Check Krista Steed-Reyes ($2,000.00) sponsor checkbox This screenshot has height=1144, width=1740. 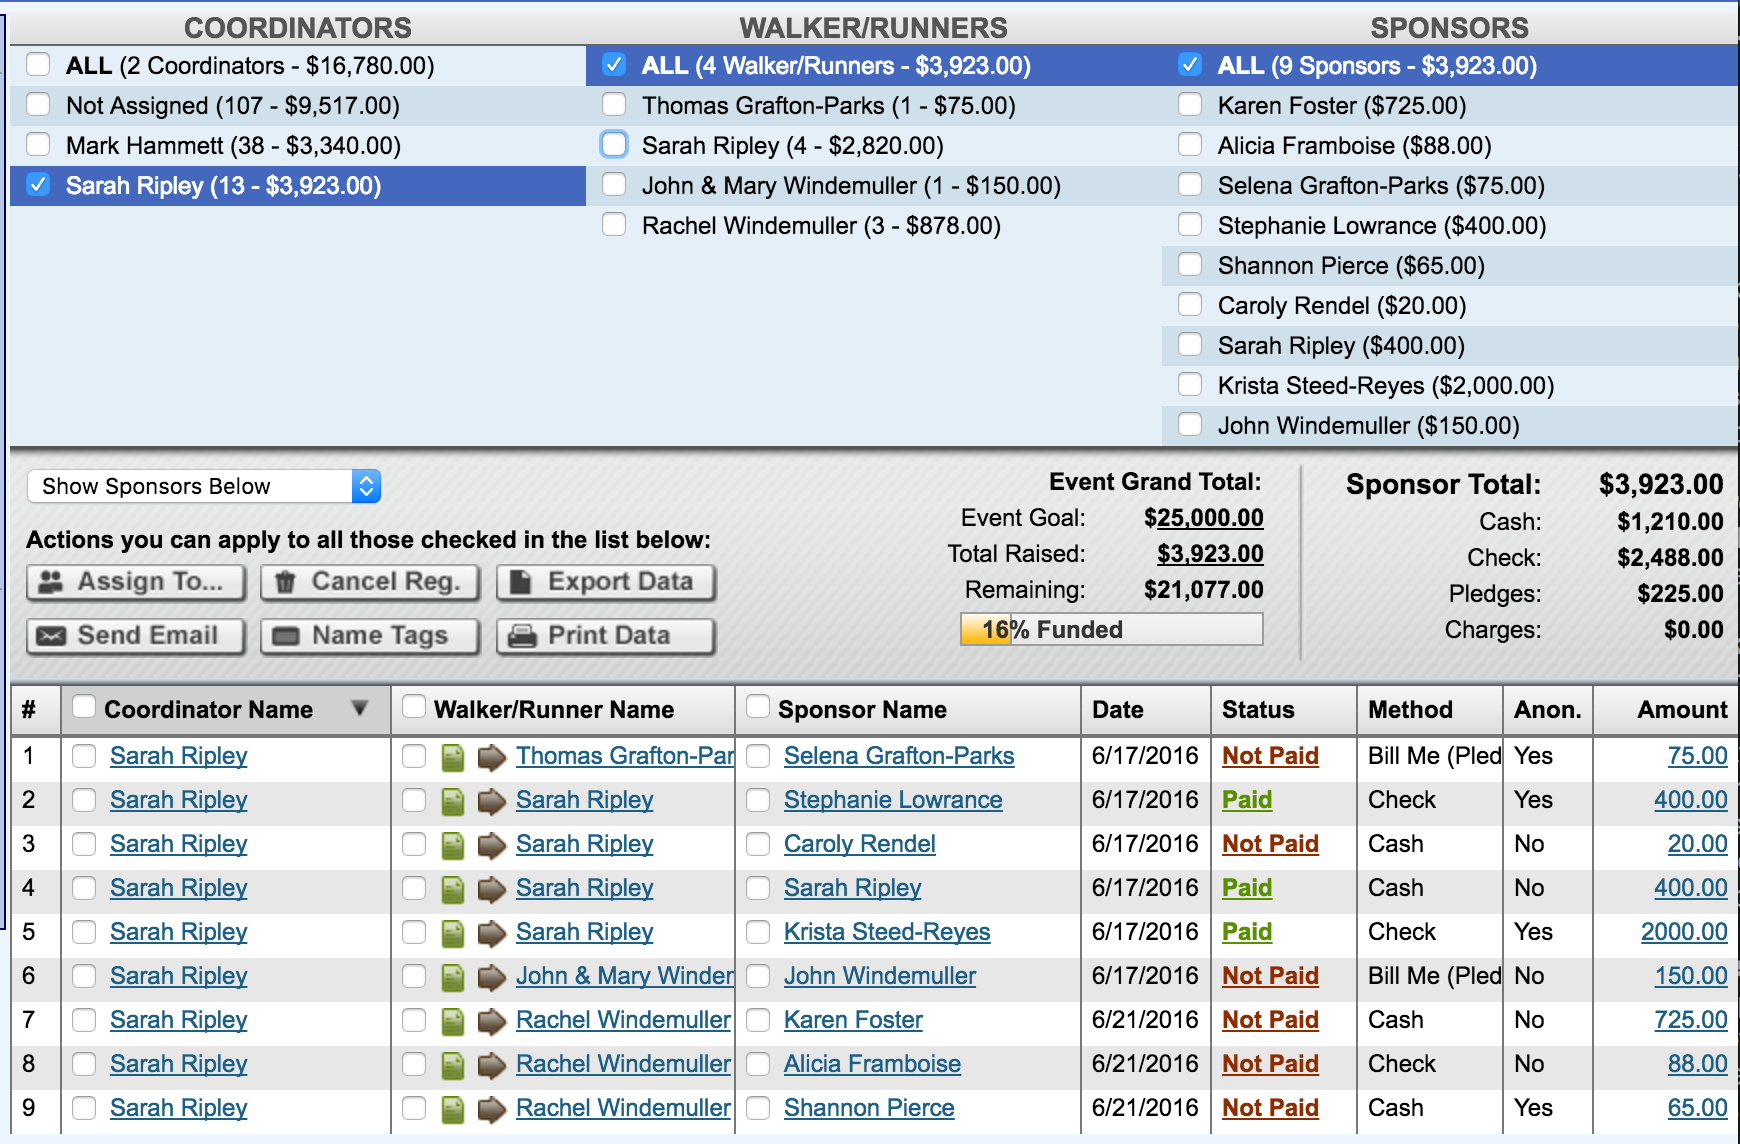tap(1190, 385)
